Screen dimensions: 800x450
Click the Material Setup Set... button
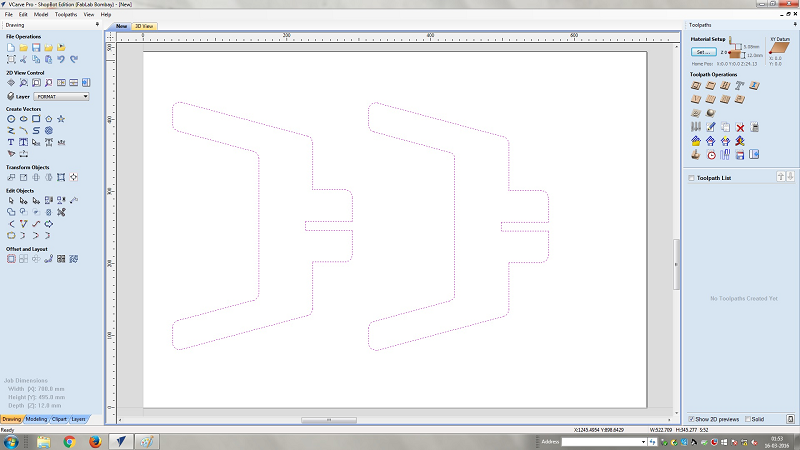pyautogui.click(x=703, y=52)
